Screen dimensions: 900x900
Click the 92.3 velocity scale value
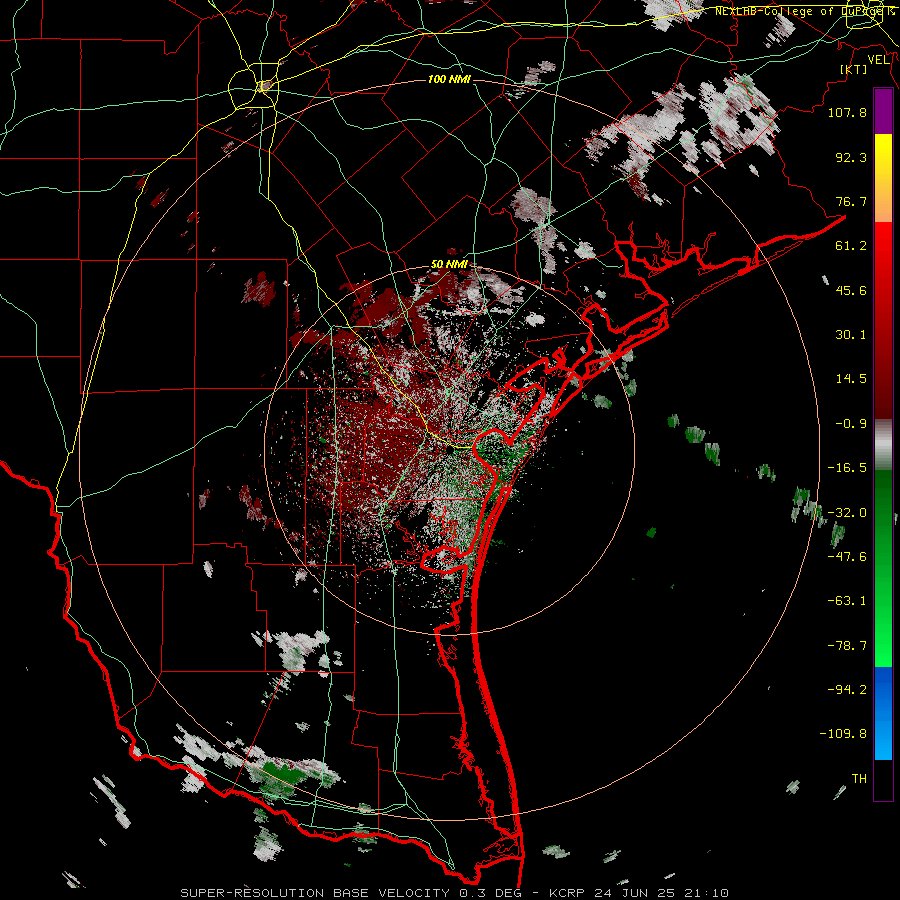(x=851, y=157)
